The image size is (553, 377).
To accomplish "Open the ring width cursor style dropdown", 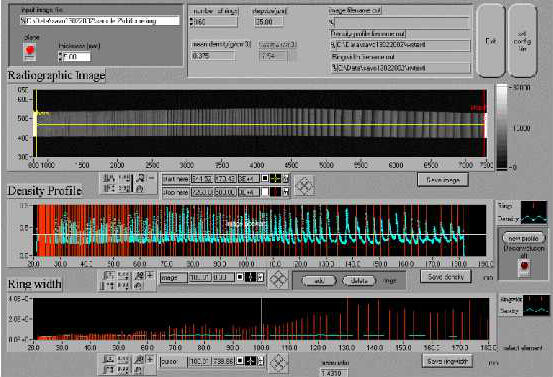I will coord(261,361).
